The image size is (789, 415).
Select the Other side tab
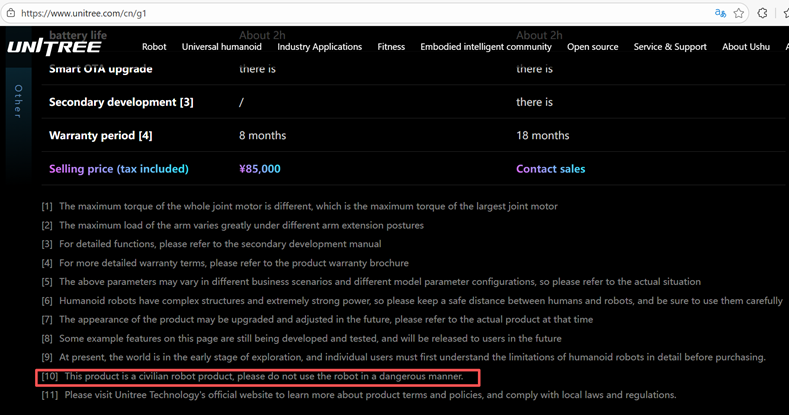(18, 102)
